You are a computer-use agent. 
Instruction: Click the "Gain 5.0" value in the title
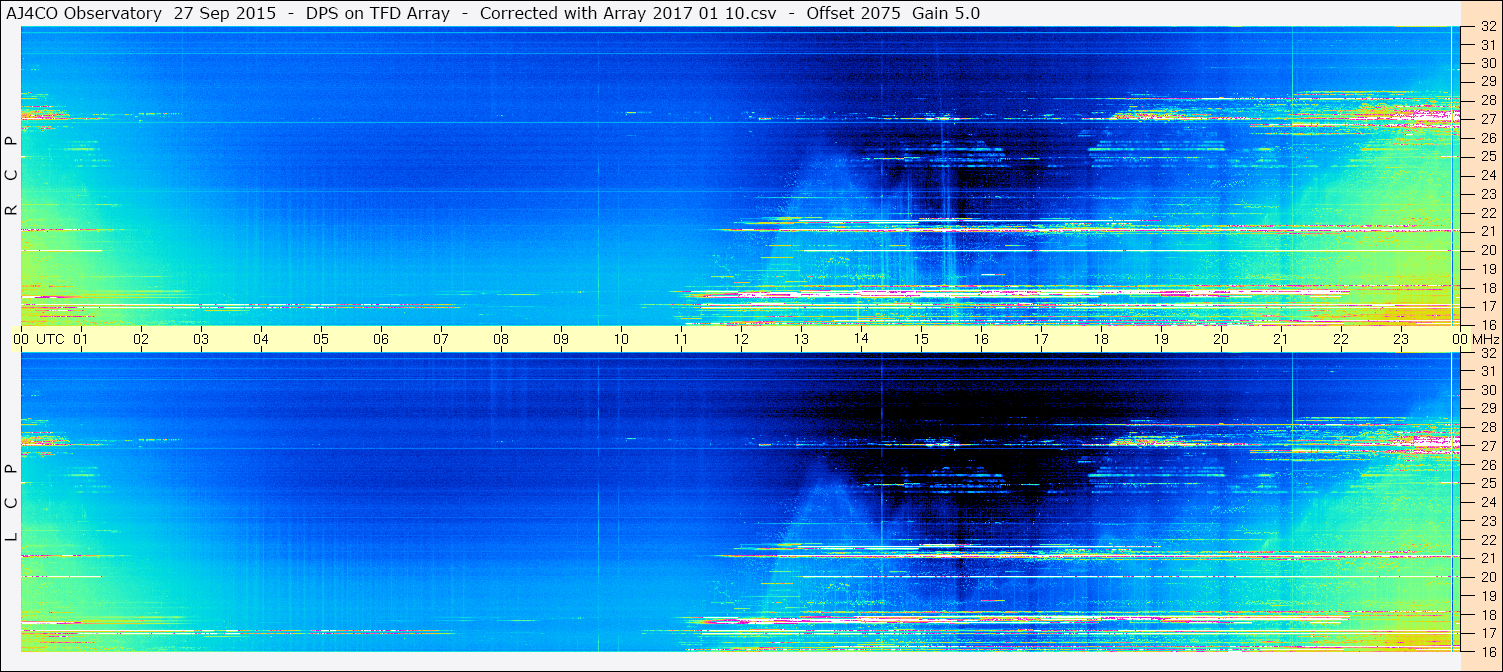(x=946, y=13)
